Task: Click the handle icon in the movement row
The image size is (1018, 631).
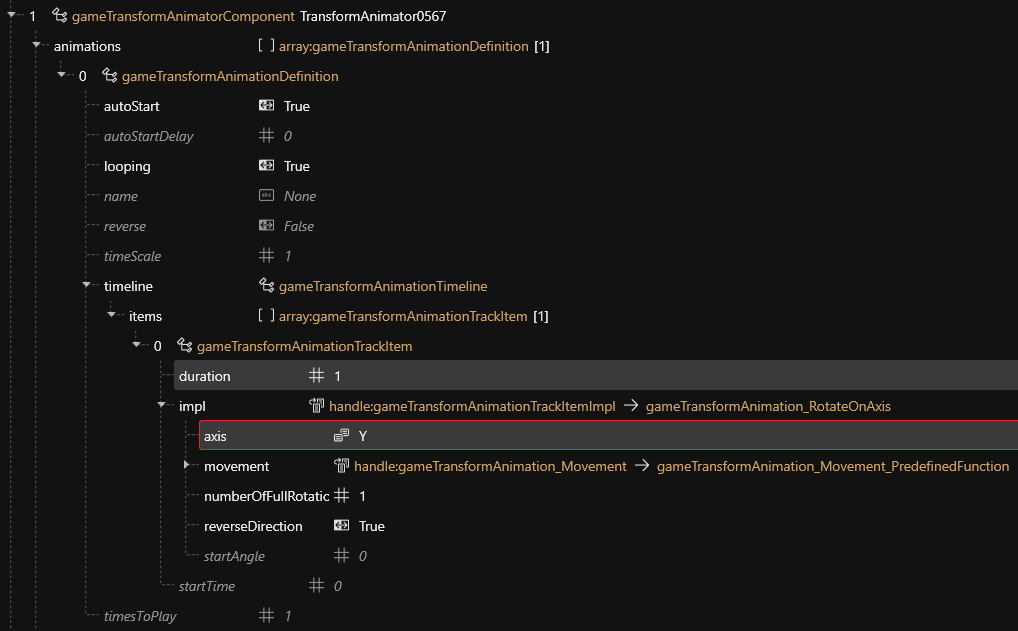Action: [341, 466]
